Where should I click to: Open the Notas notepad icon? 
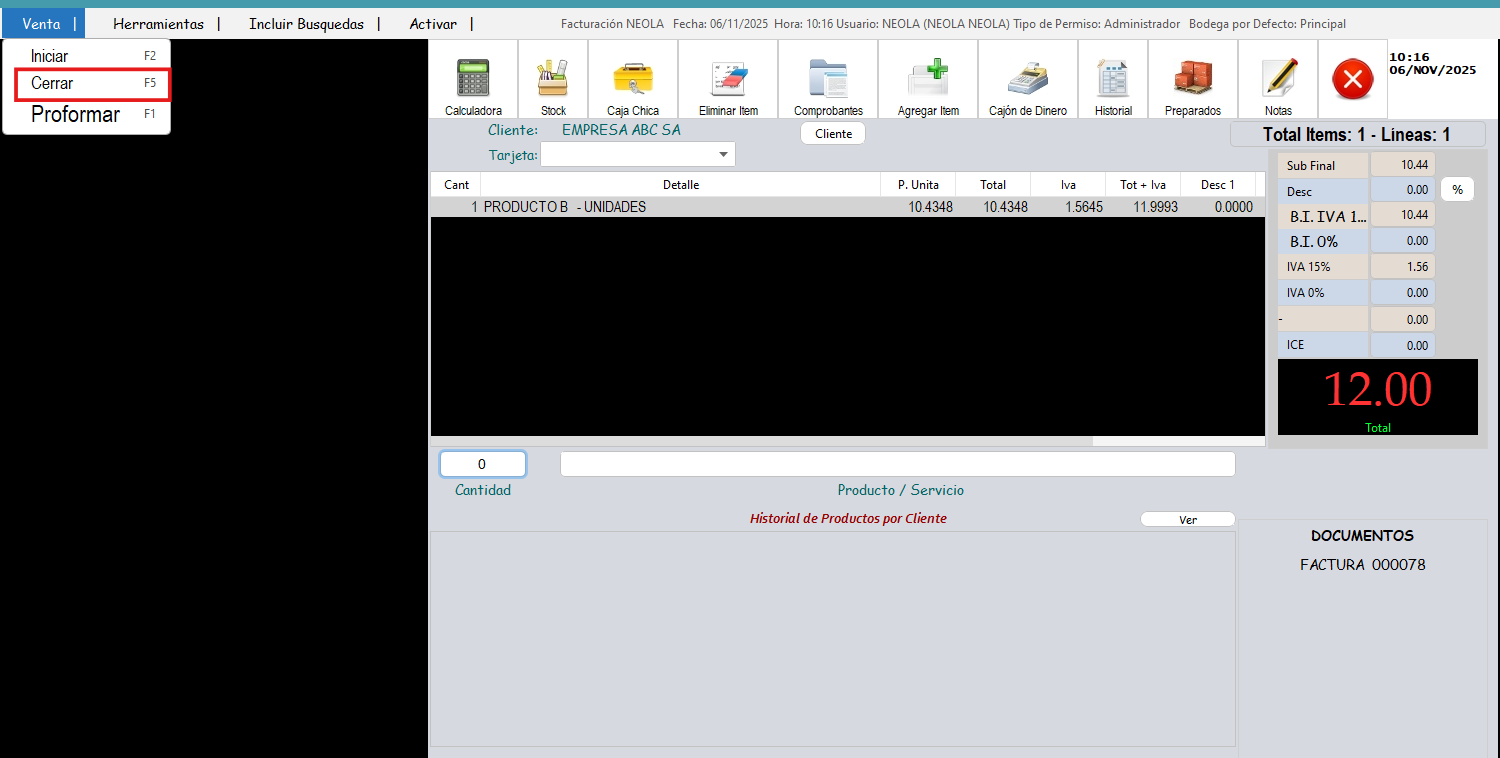[x=1278, y=80]
